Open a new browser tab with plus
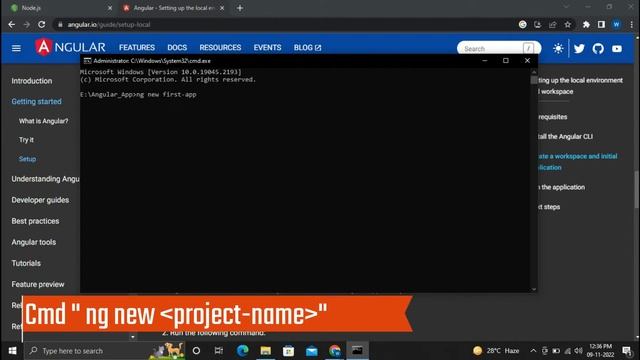This screenshot has width=640, height=360. pyautogui.click(x=240, y=8)
